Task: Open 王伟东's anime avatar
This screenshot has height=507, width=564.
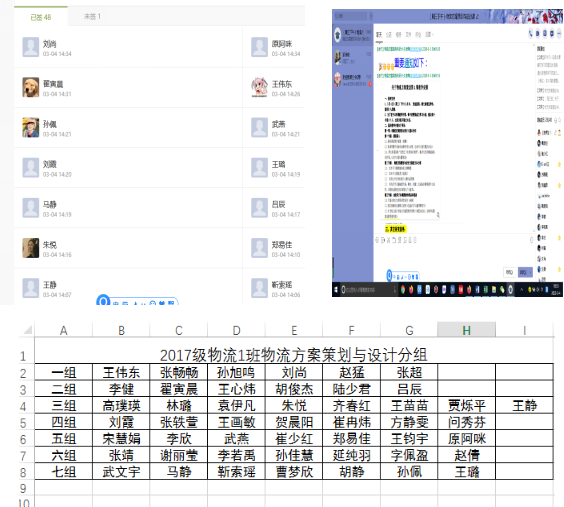Action: click(x=259, y=87)
